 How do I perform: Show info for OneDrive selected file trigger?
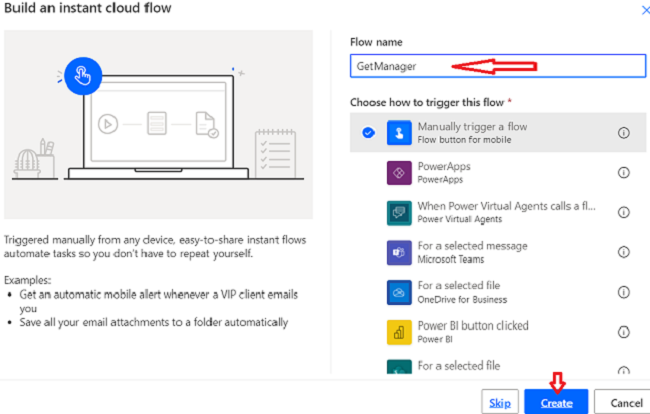(x=623, y=292)
